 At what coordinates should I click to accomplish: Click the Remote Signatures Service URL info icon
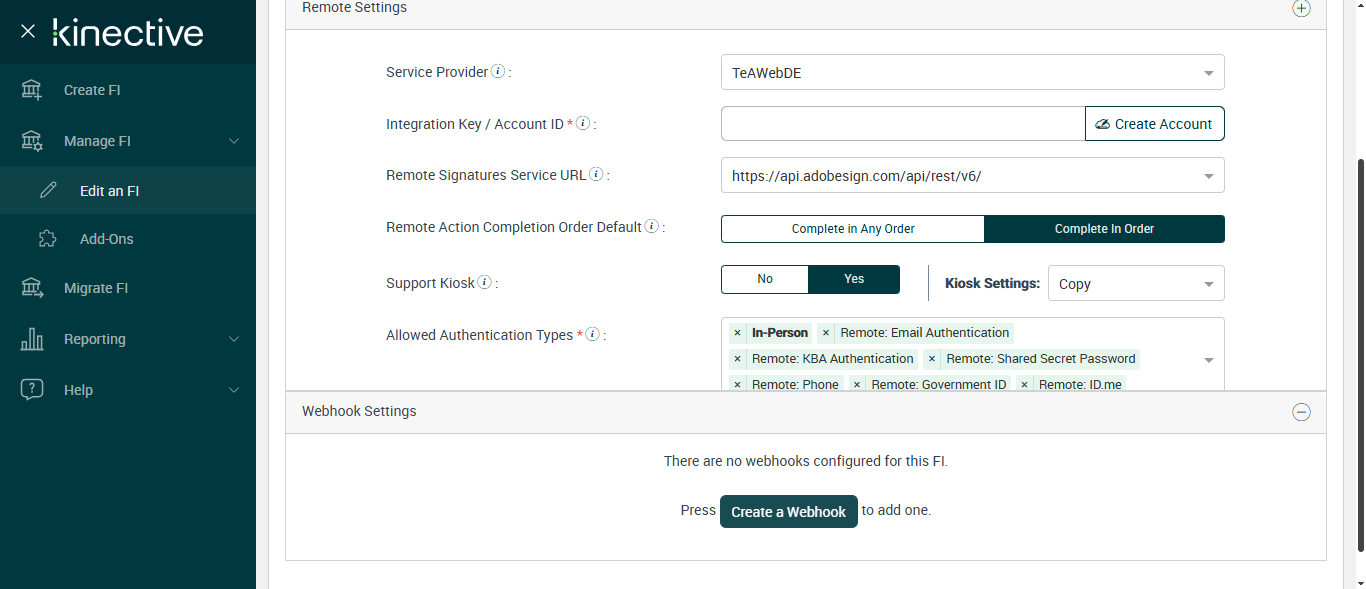point(596,175)
